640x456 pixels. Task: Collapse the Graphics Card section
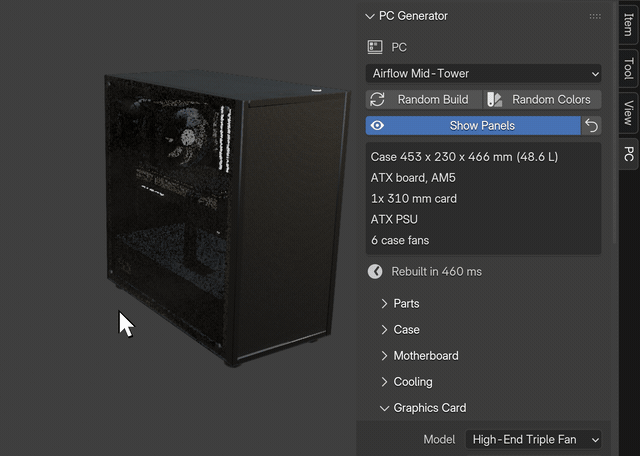pos(423,408)
